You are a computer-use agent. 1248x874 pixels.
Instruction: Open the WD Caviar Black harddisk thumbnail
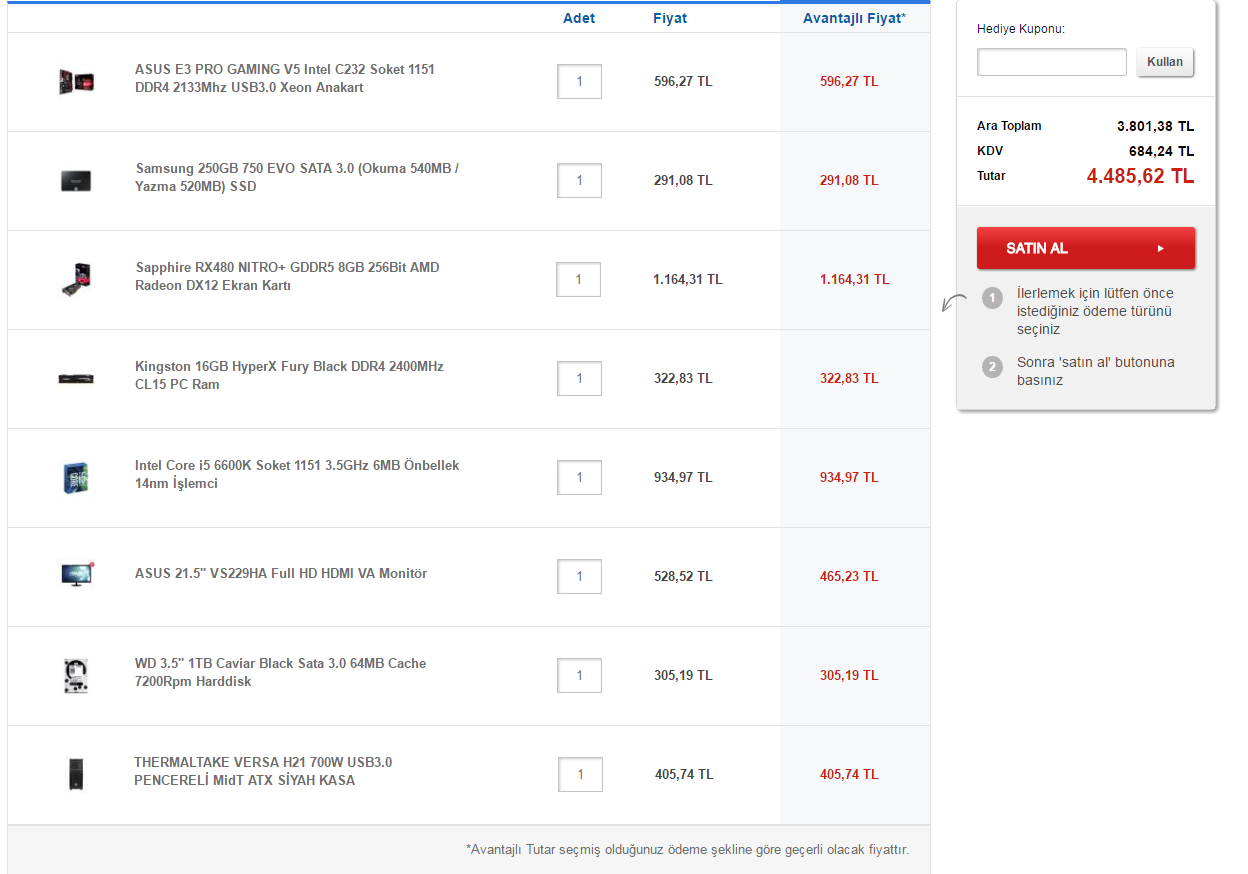coord(76,675)
